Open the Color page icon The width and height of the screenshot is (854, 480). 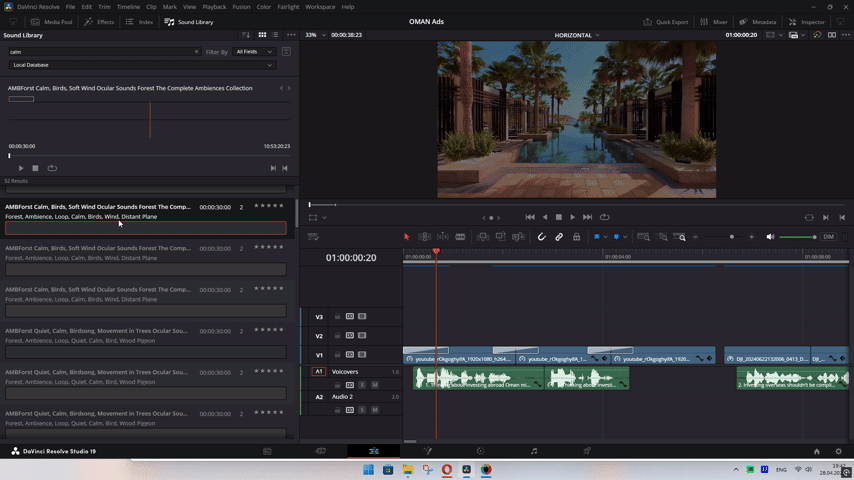tap(480, 451)
